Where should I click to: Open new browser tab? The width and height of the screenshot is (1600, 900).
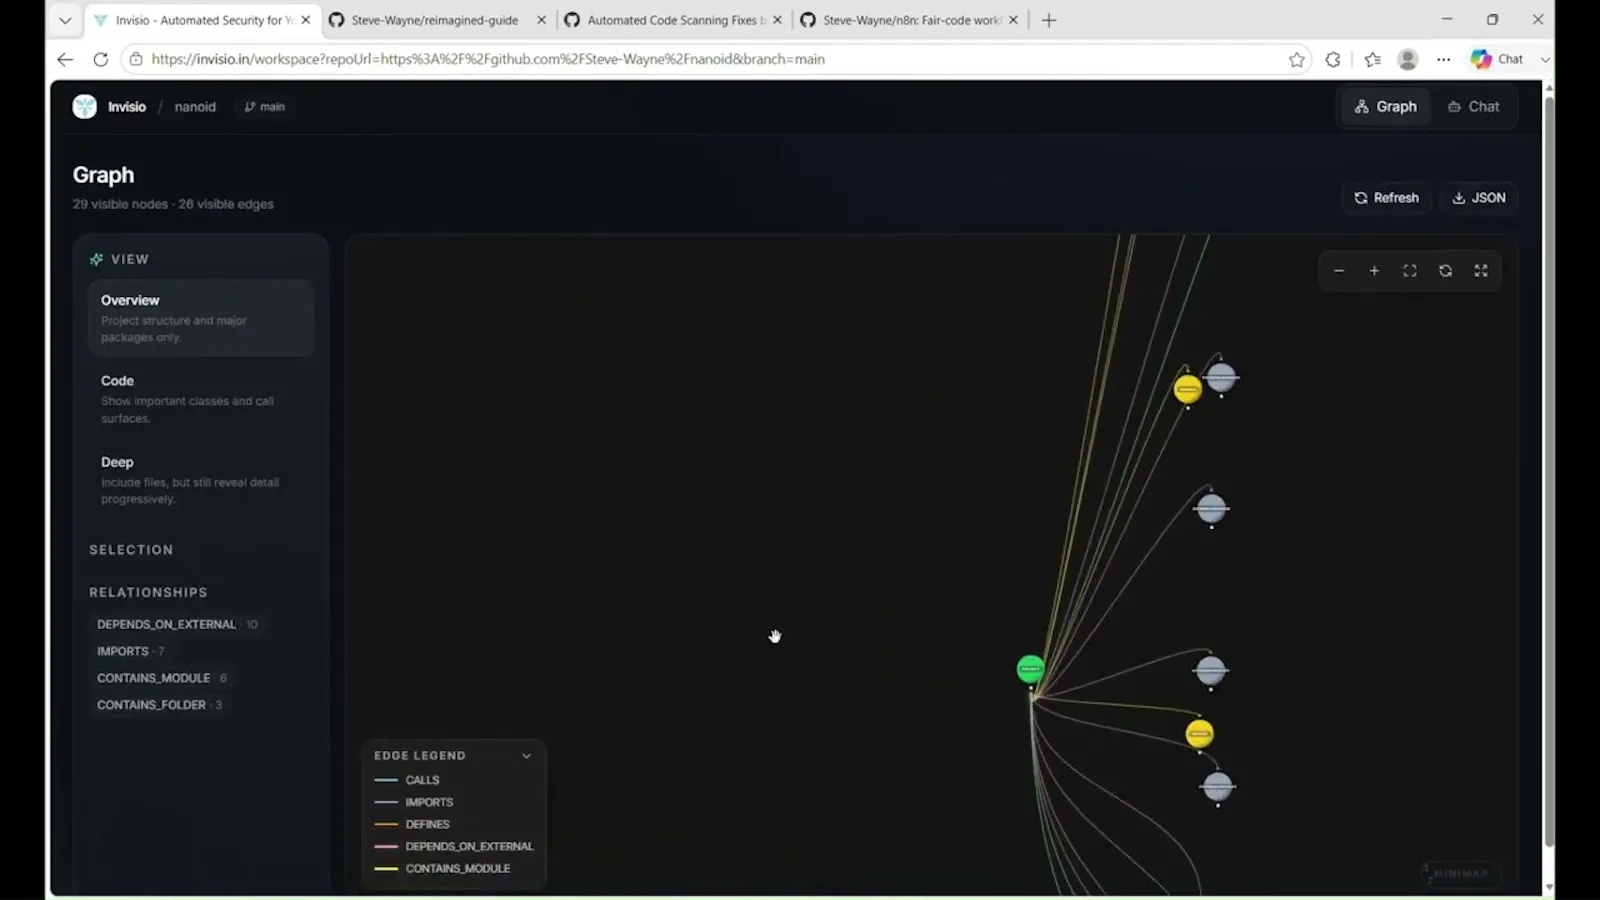point(1049,20)
